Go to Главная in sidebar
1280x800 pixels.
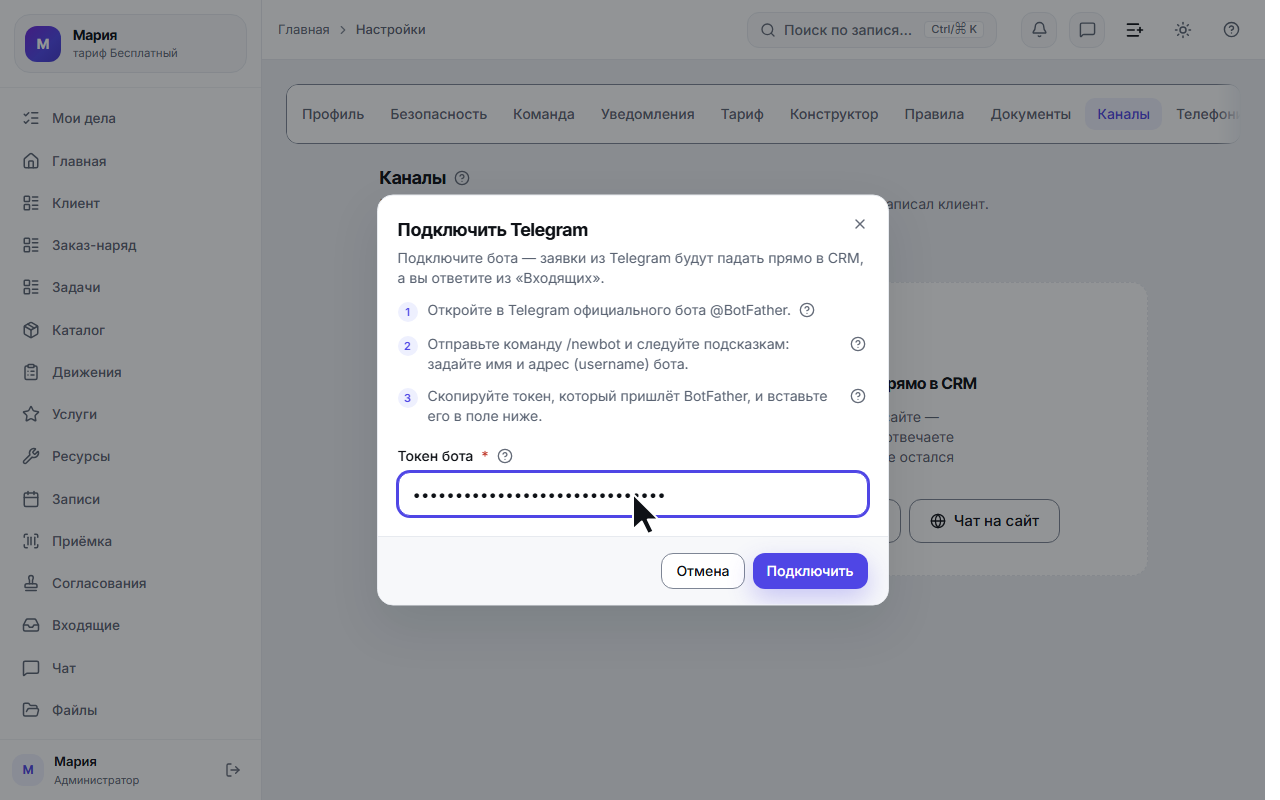(130, 161)
